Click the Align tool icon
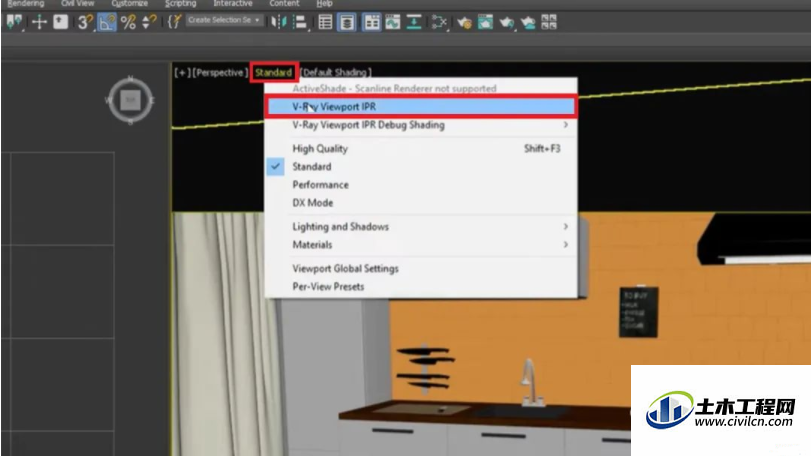 tap(300, 22)
